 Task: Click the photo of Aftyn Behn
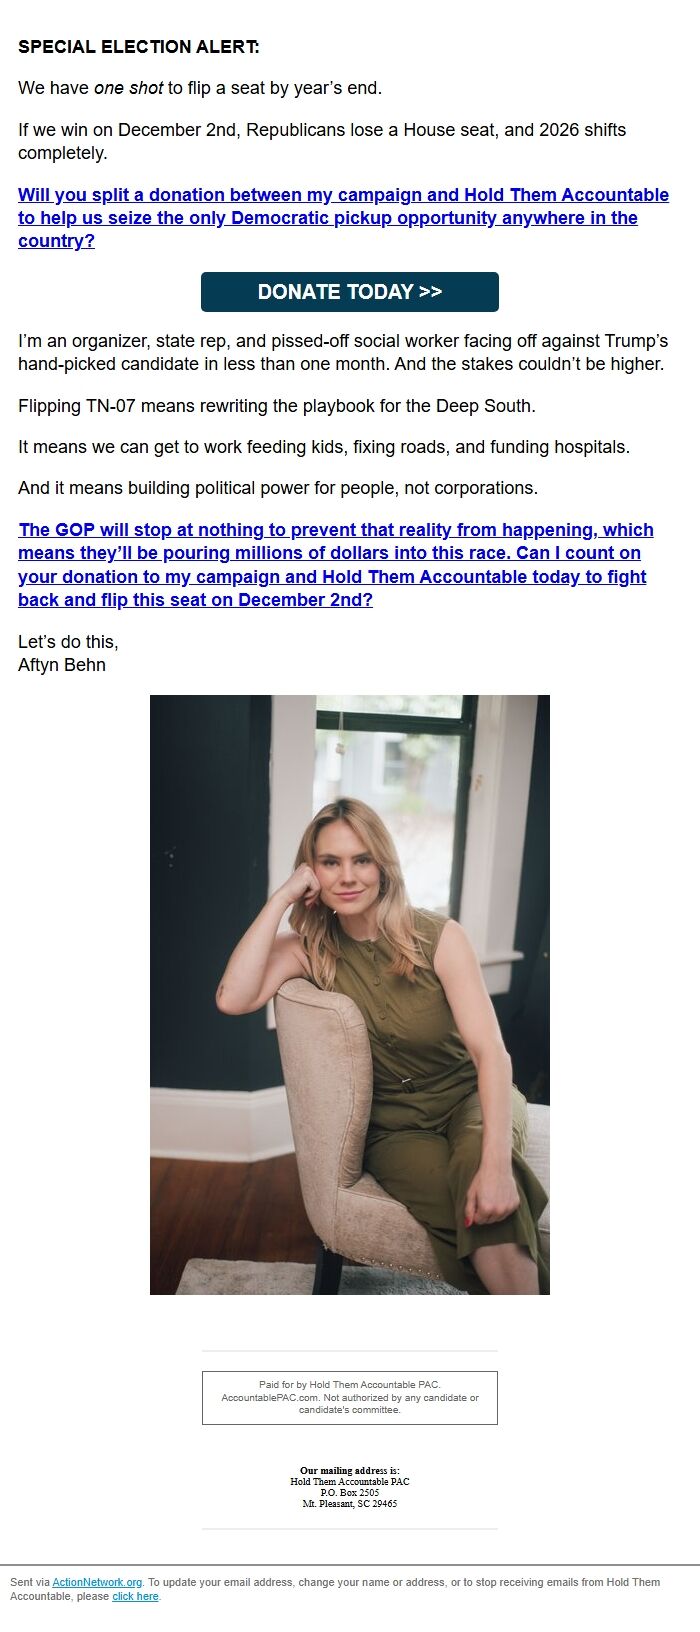point(350,994)
